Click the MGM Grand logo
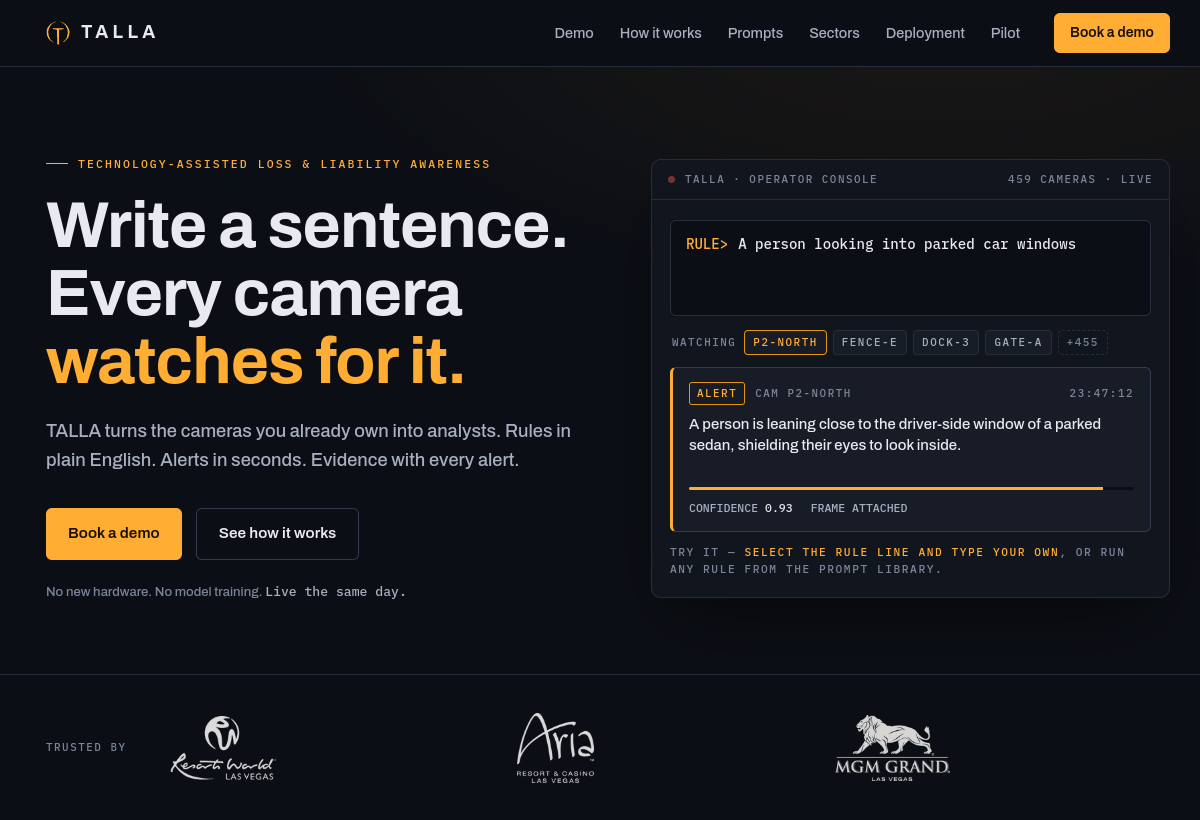This screenshot has height=820, width=1200. pyautogui.click(x=892, y=748)
